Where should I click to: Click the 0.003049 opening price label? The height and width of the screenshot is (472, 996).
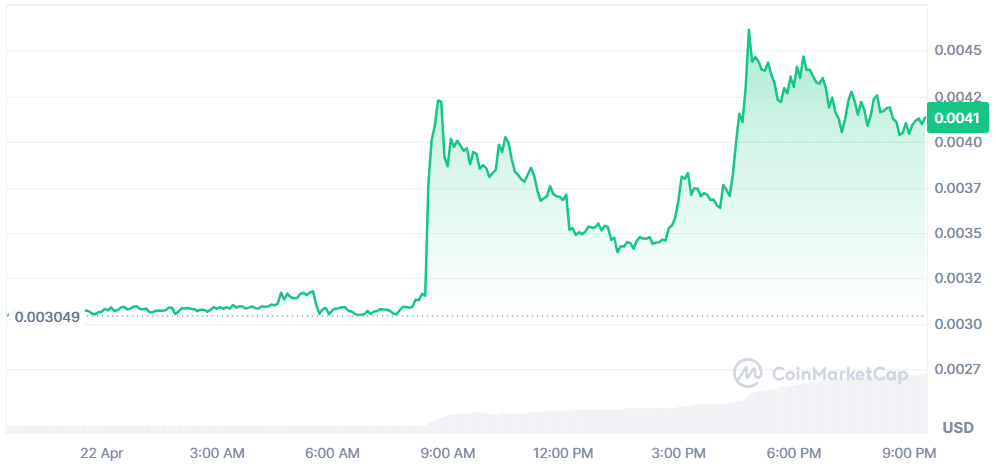[46, 317]
